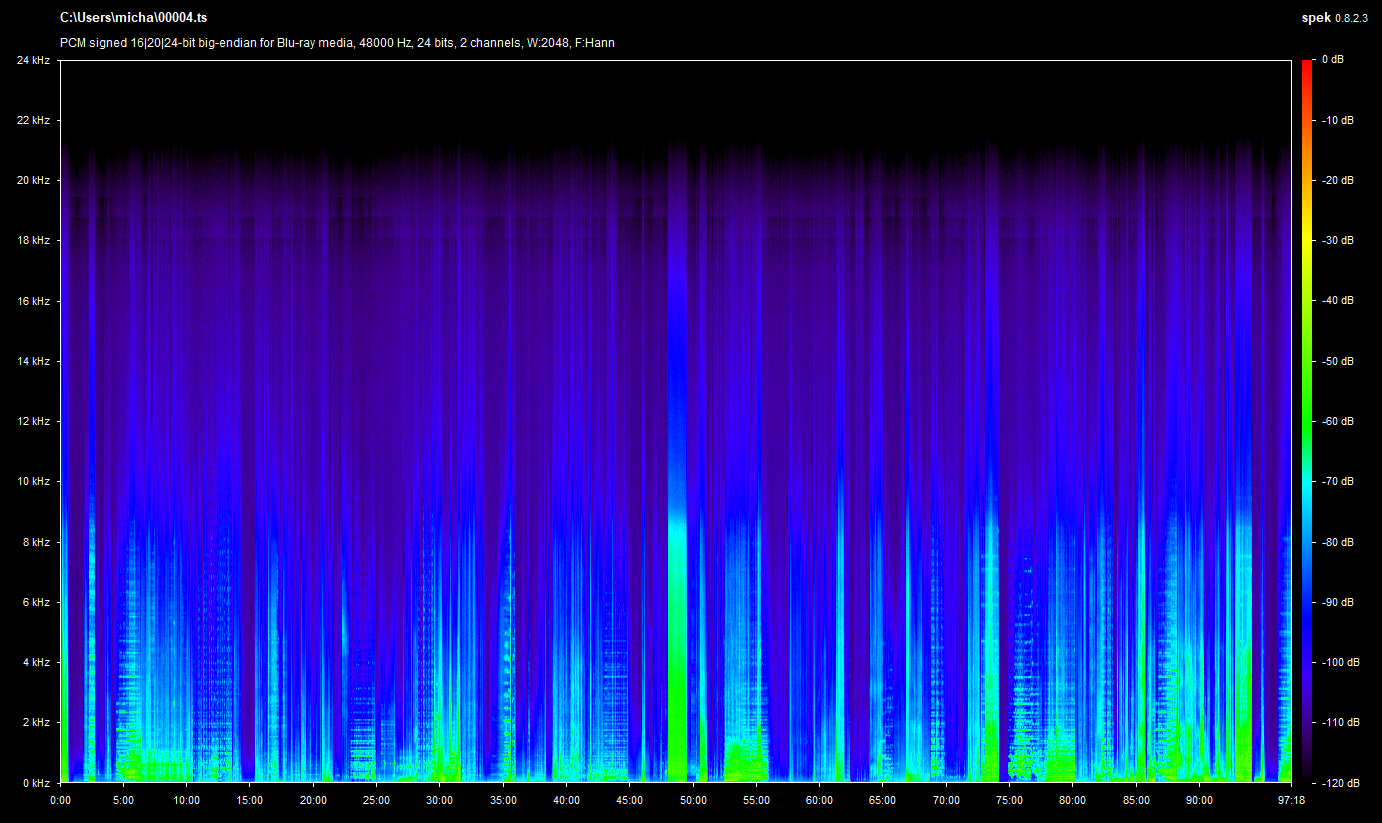The width and height of the screenshot is (1382, 823).
Task: Click the red top of color scale bar
Action: [x=1306, y=68]
